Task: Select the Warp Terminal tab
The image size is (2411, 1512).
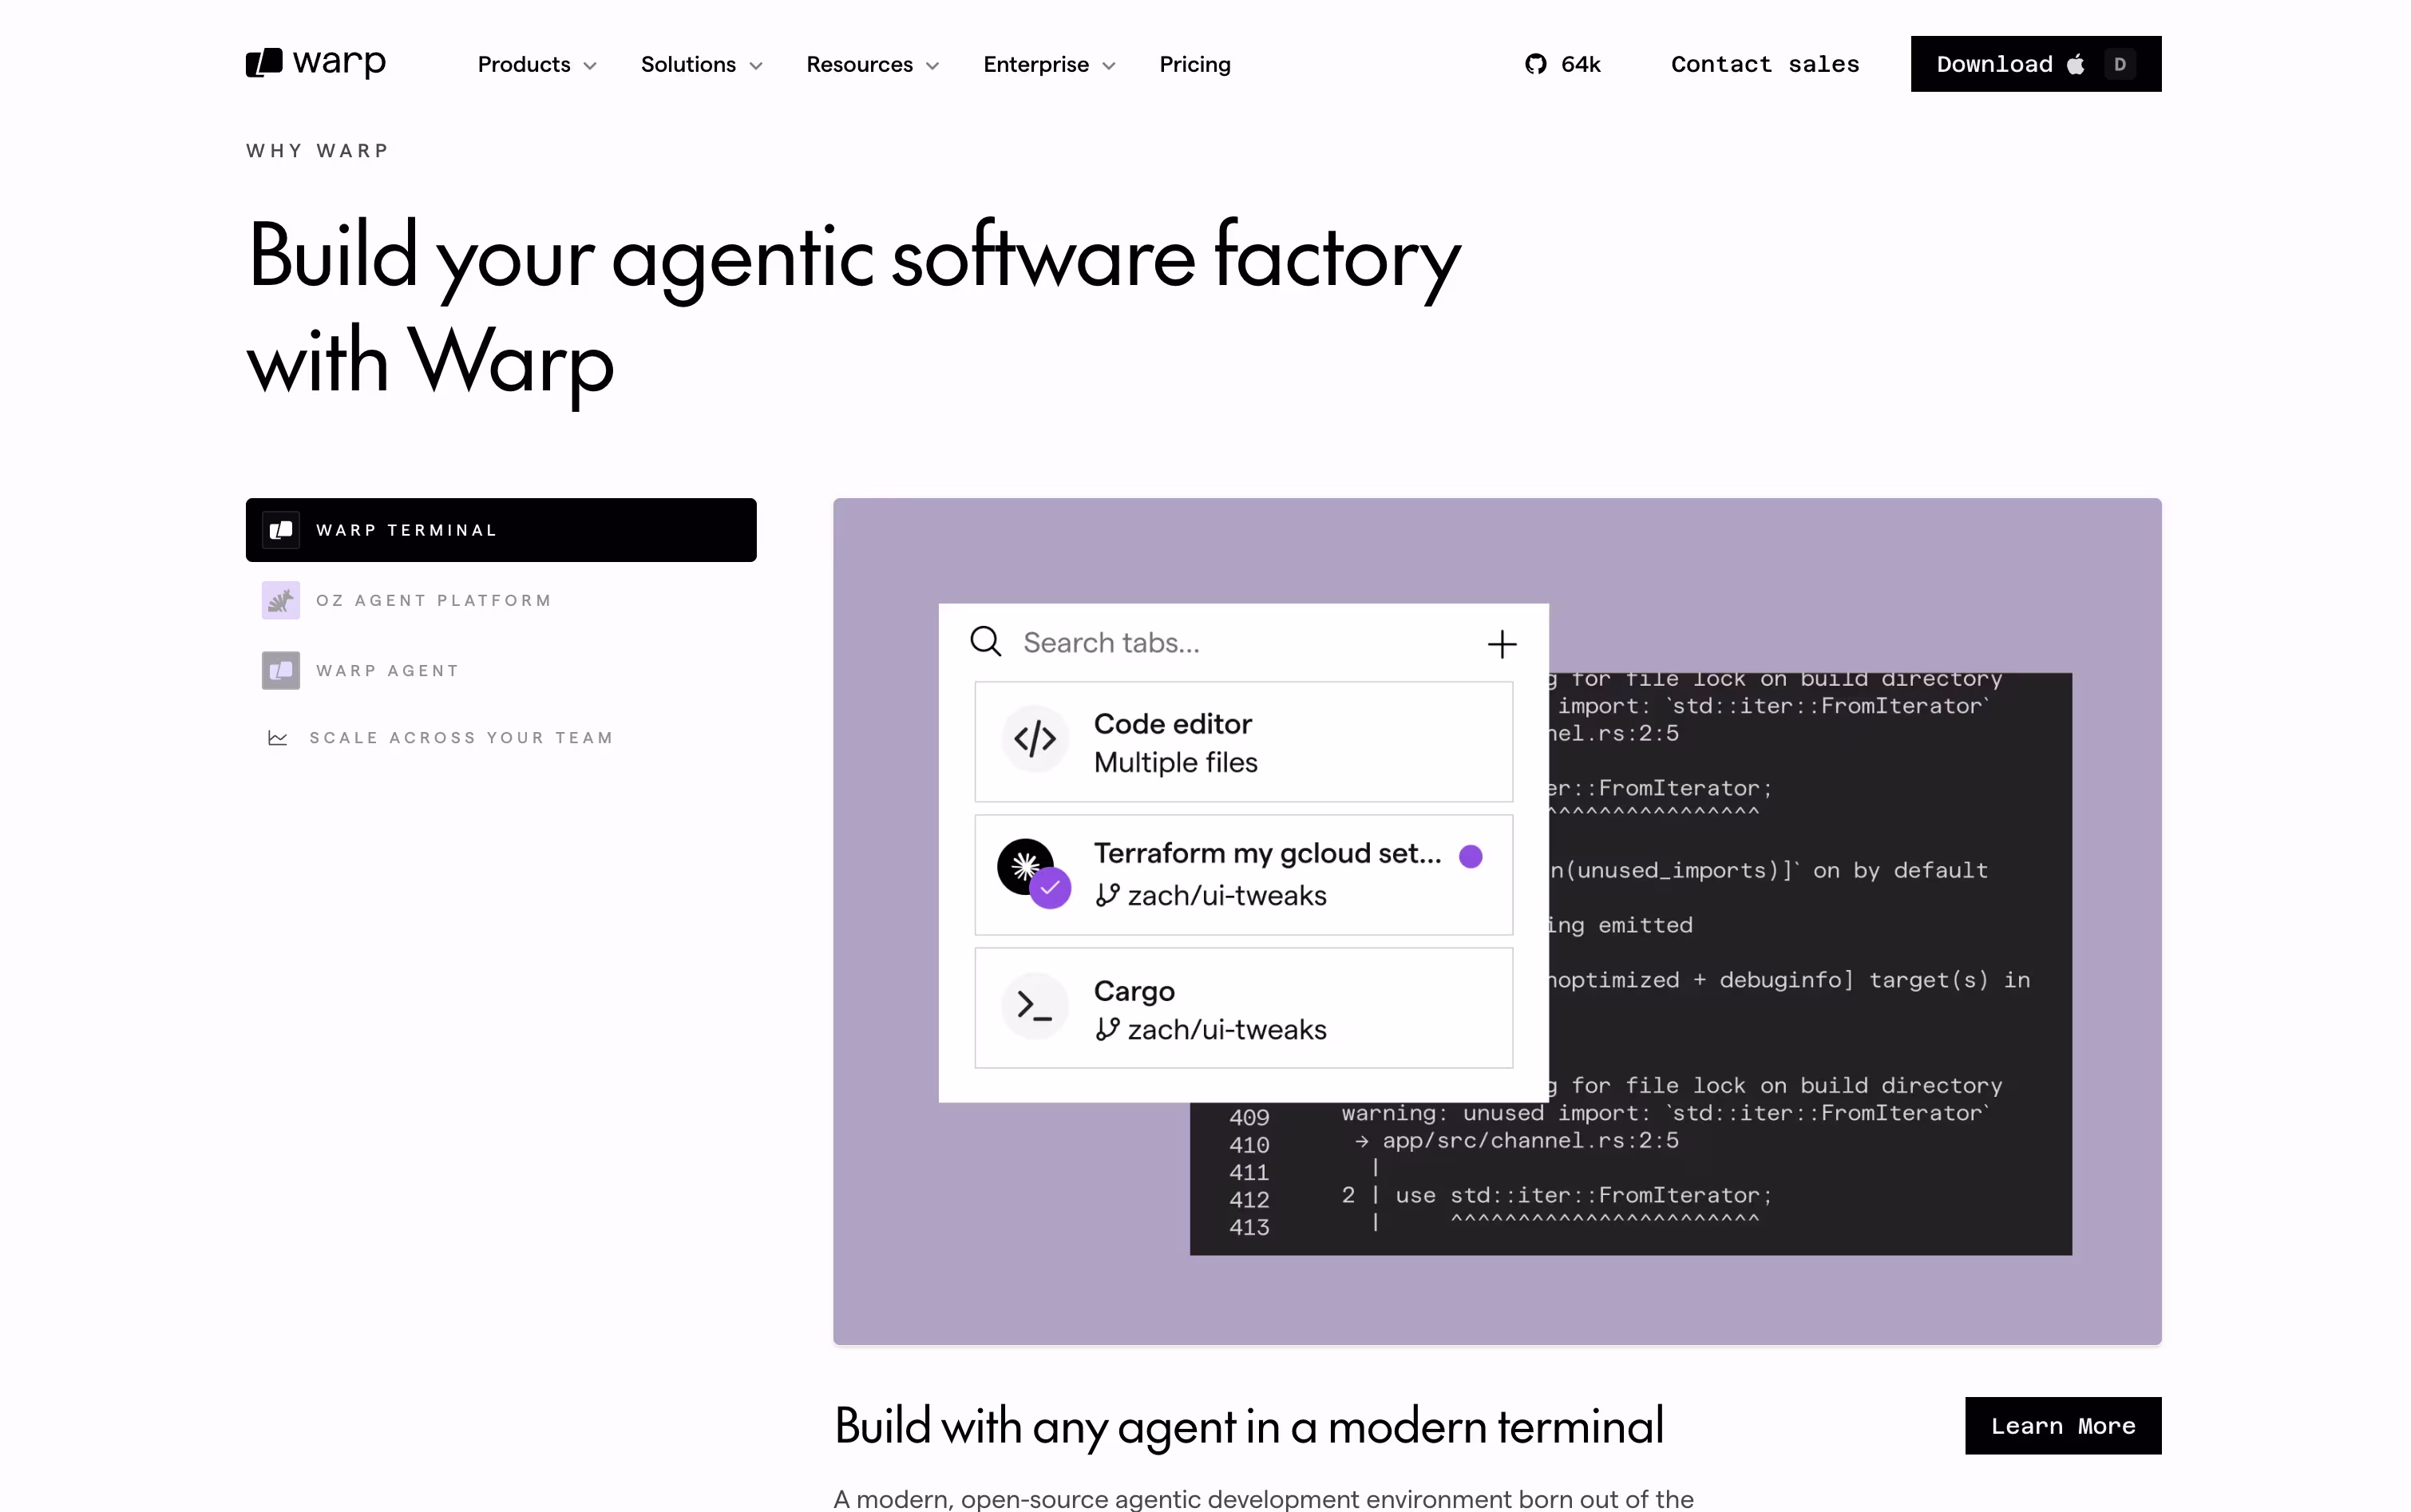Action: click(x=501, y=530)
